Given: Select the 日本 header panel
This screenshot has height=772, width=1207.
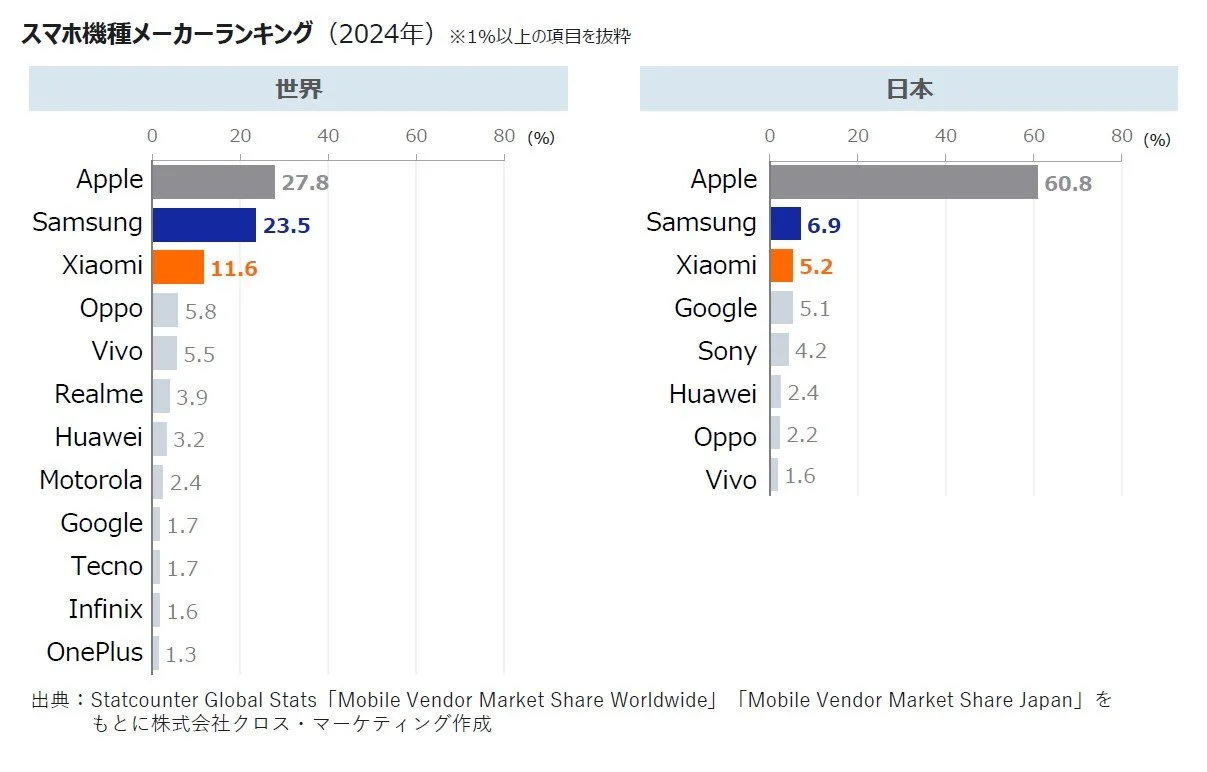Looking at the screenshot, I should 909,88.
